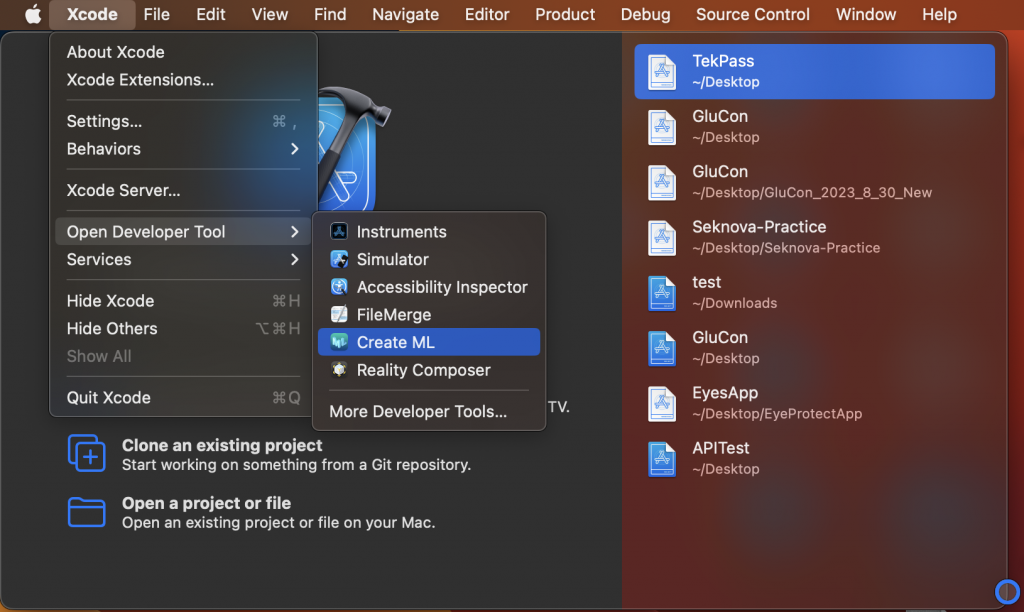Open the Find menu
Screen dimensions: 1024x612
[330, 14]
